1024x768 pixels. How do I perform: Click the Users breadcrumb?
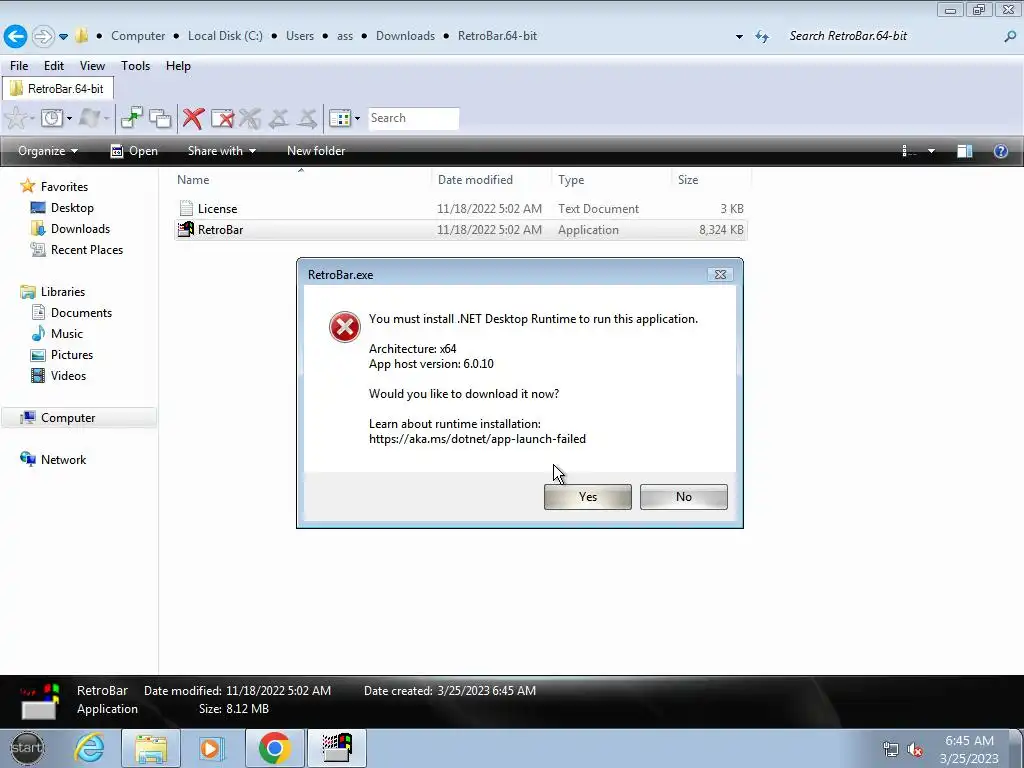coord(300,36)
